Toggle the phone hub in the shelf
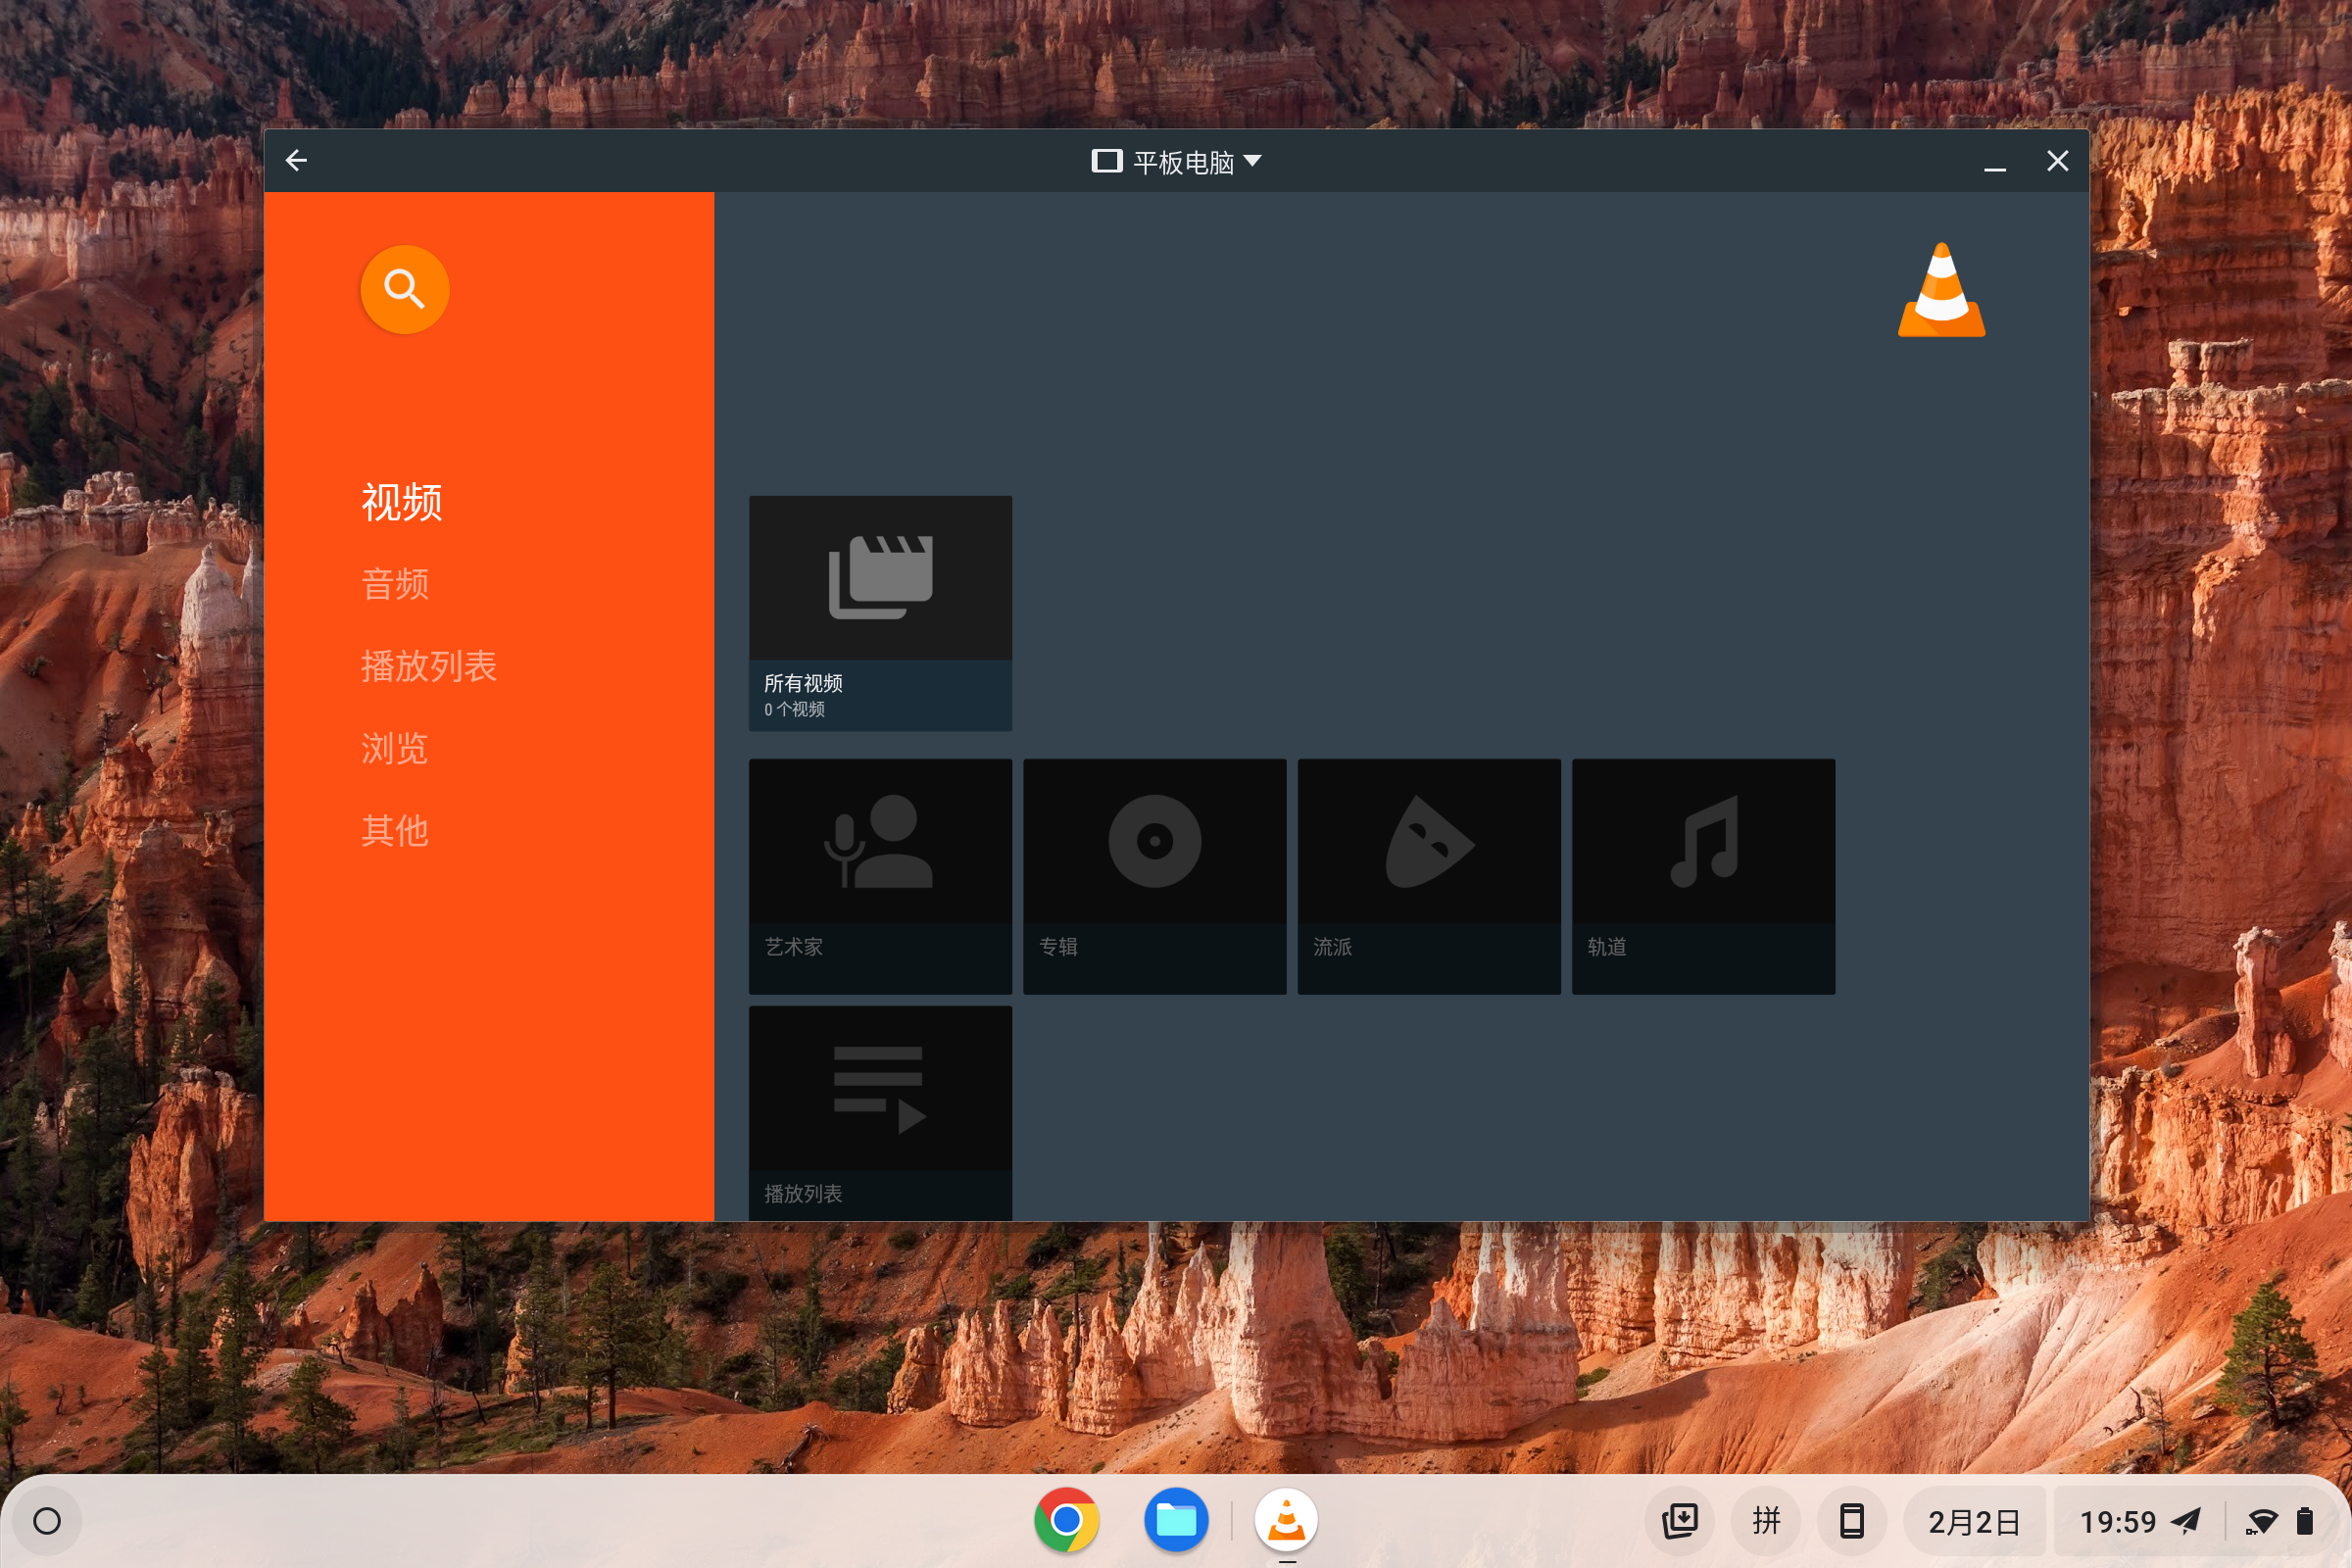The height and width of the screenshot is (1568, 2352). pyautogui.click(x=1852, y=1521)
